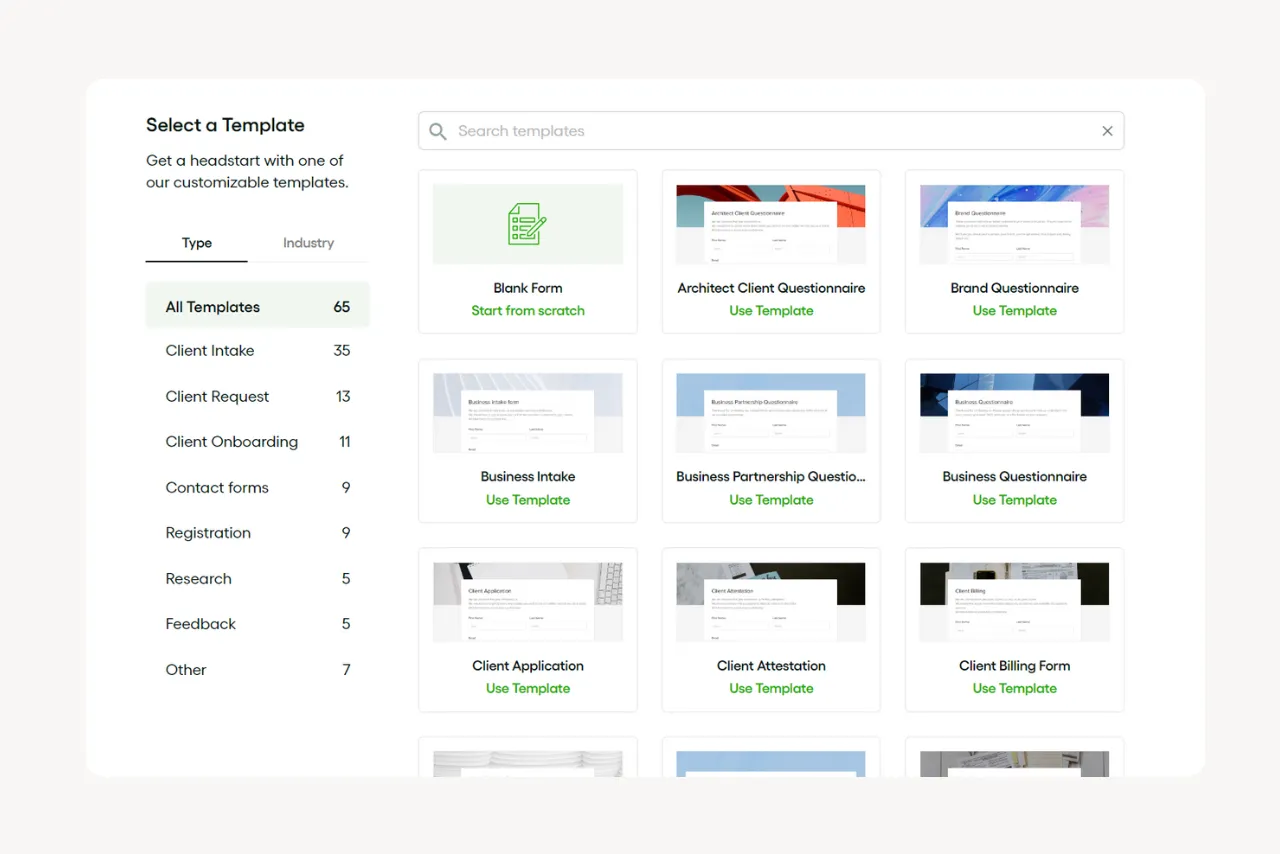Select Client Request category
This screenshot has width=1280, height=854.
coord(258,396)
